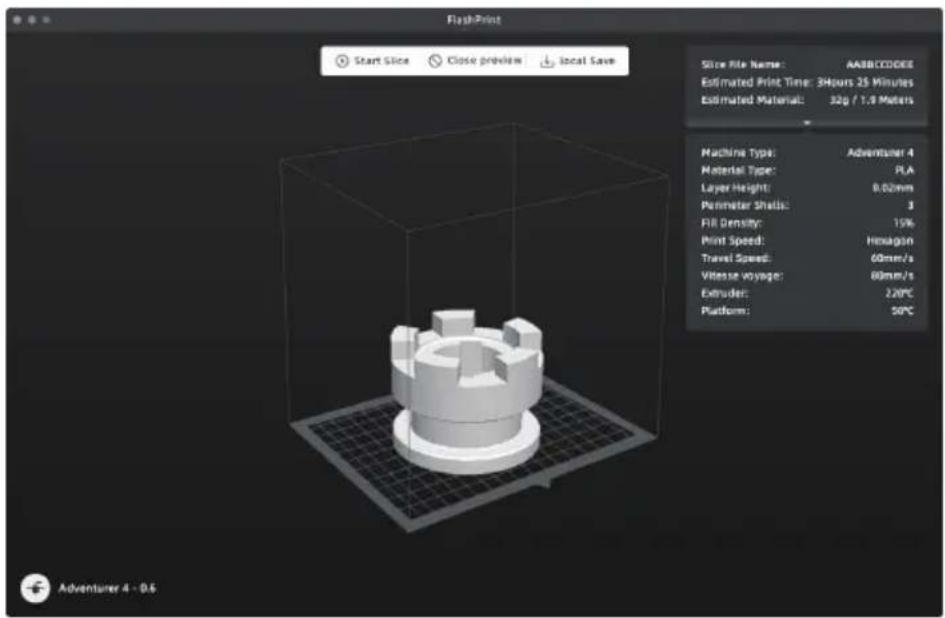Click the Estimated Material value 32g

871,100
